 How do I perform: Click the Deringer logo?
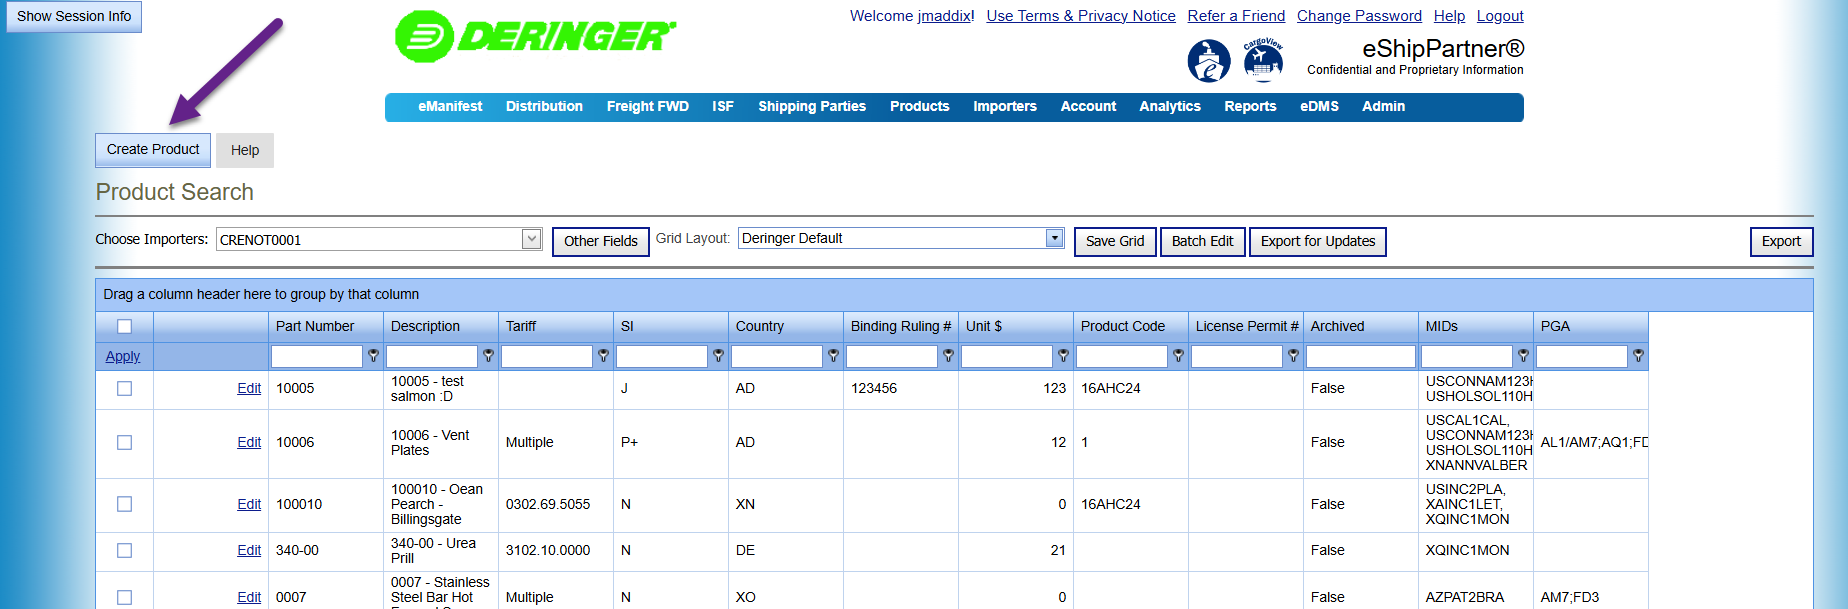coord(535,37)
